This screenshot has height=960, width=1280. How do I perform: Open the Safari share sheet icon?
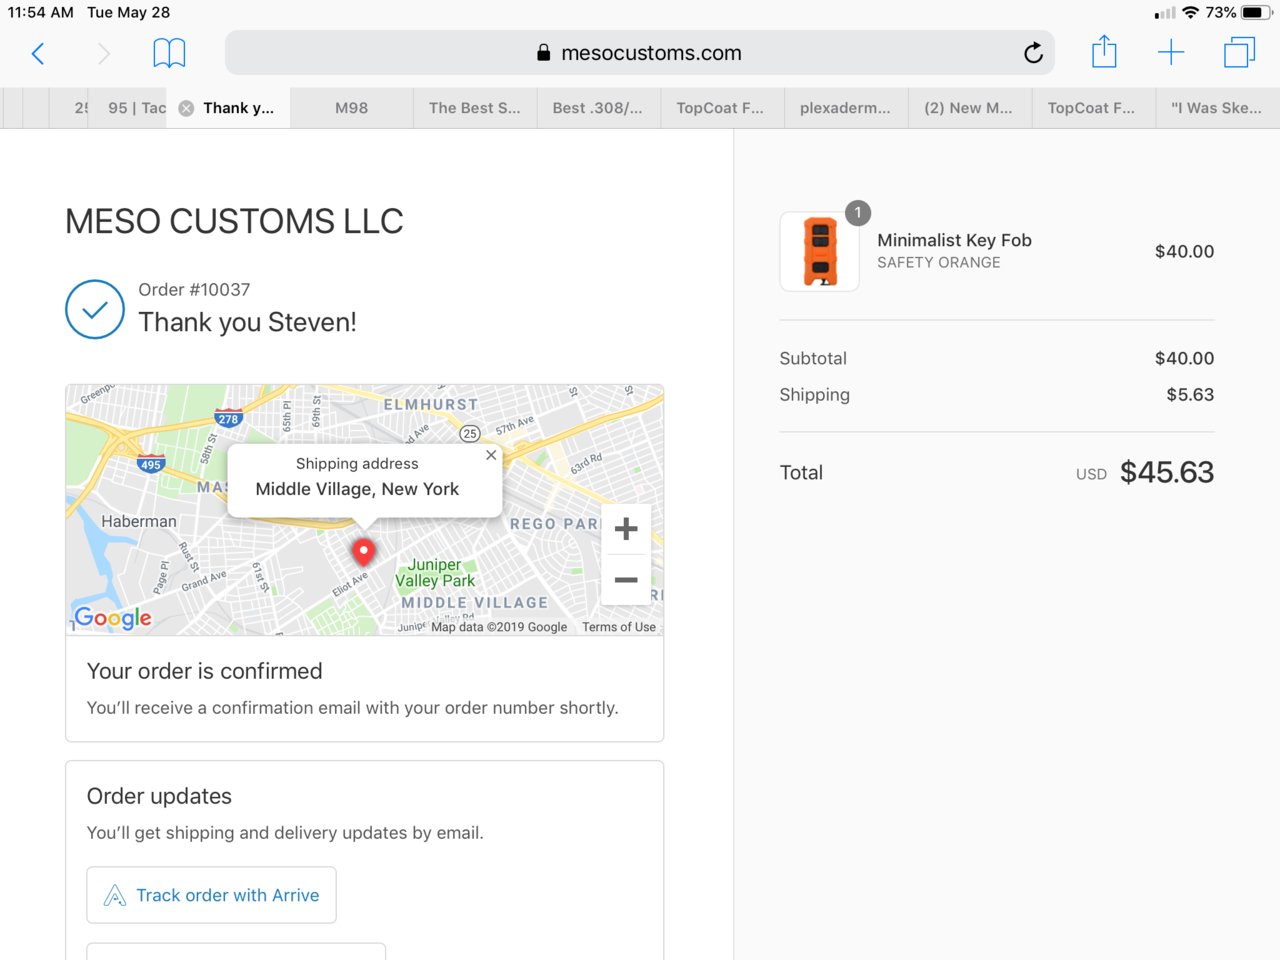click(x=1104, y=52)
